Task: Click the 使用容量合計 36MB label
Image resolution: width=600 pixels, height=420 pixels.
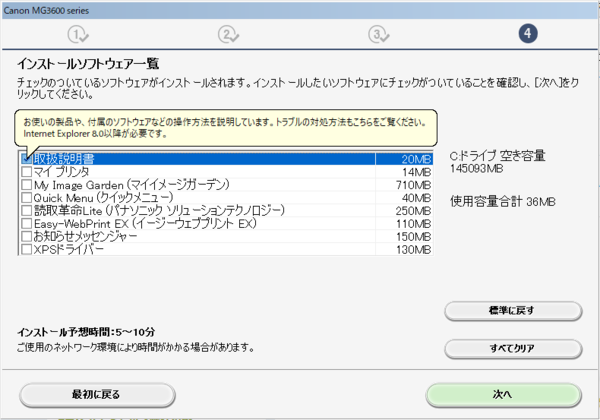Action: click(x=502, y=201)
